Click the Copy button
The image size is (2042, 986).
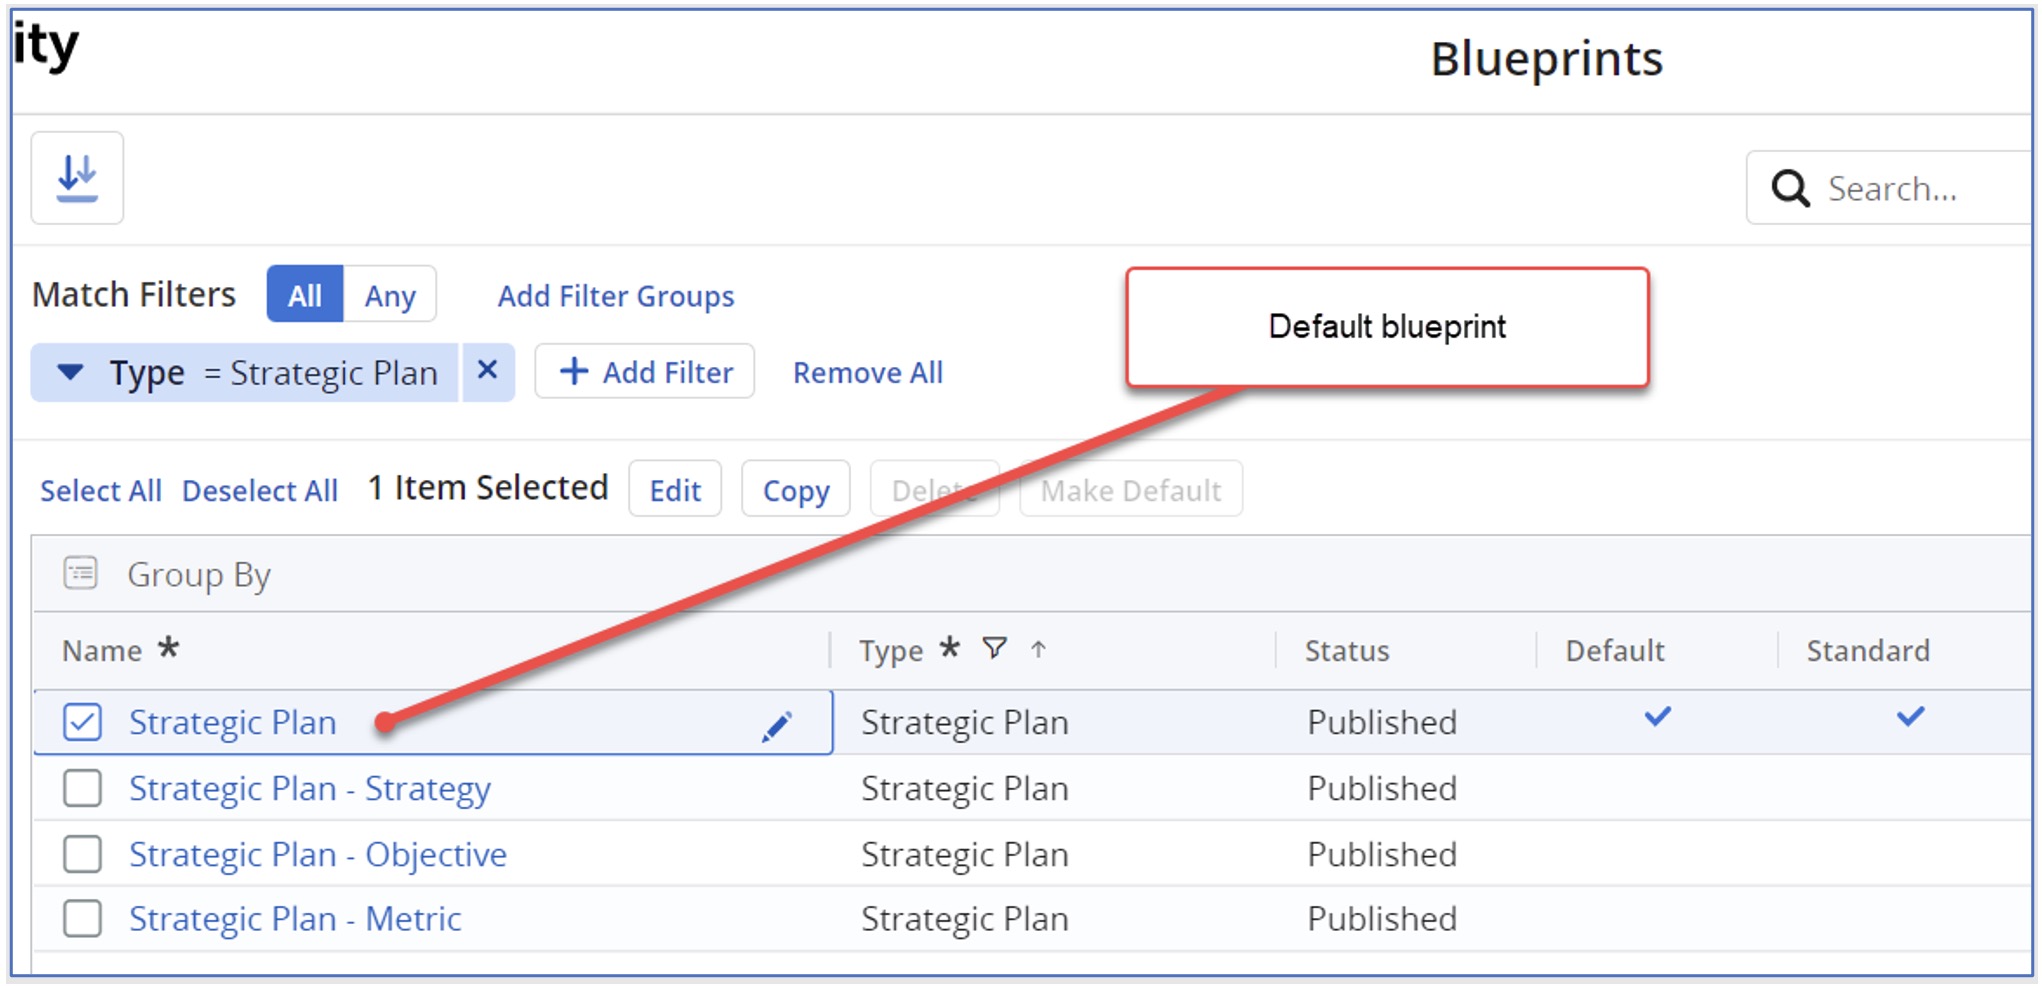coord(796,490)
